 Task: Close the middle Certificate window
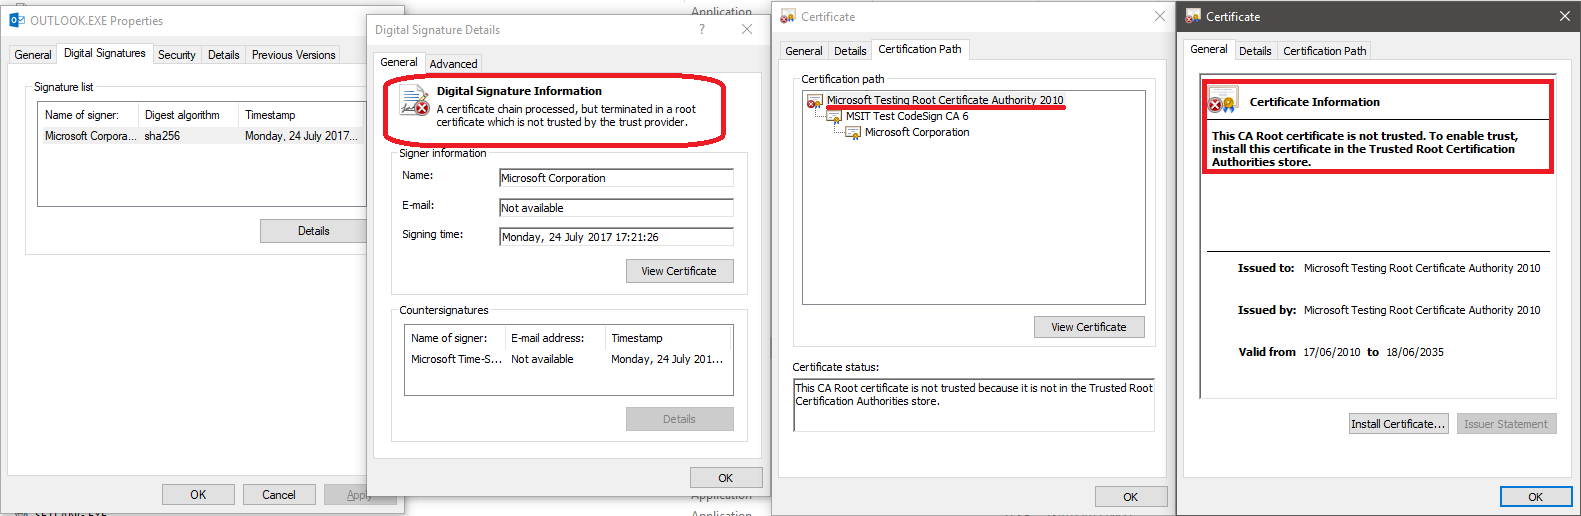[1160, 16]
